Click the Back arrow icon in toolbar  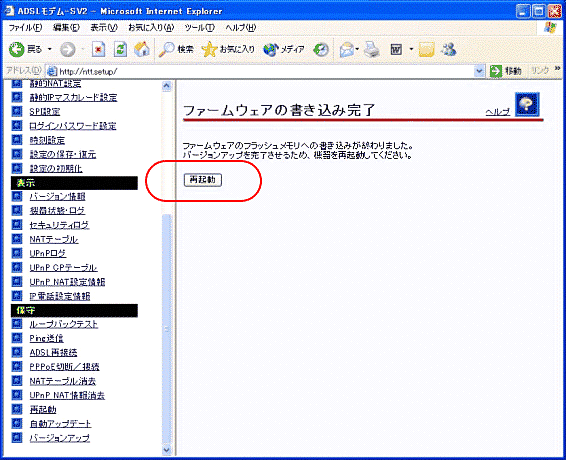tap(16, 49)
